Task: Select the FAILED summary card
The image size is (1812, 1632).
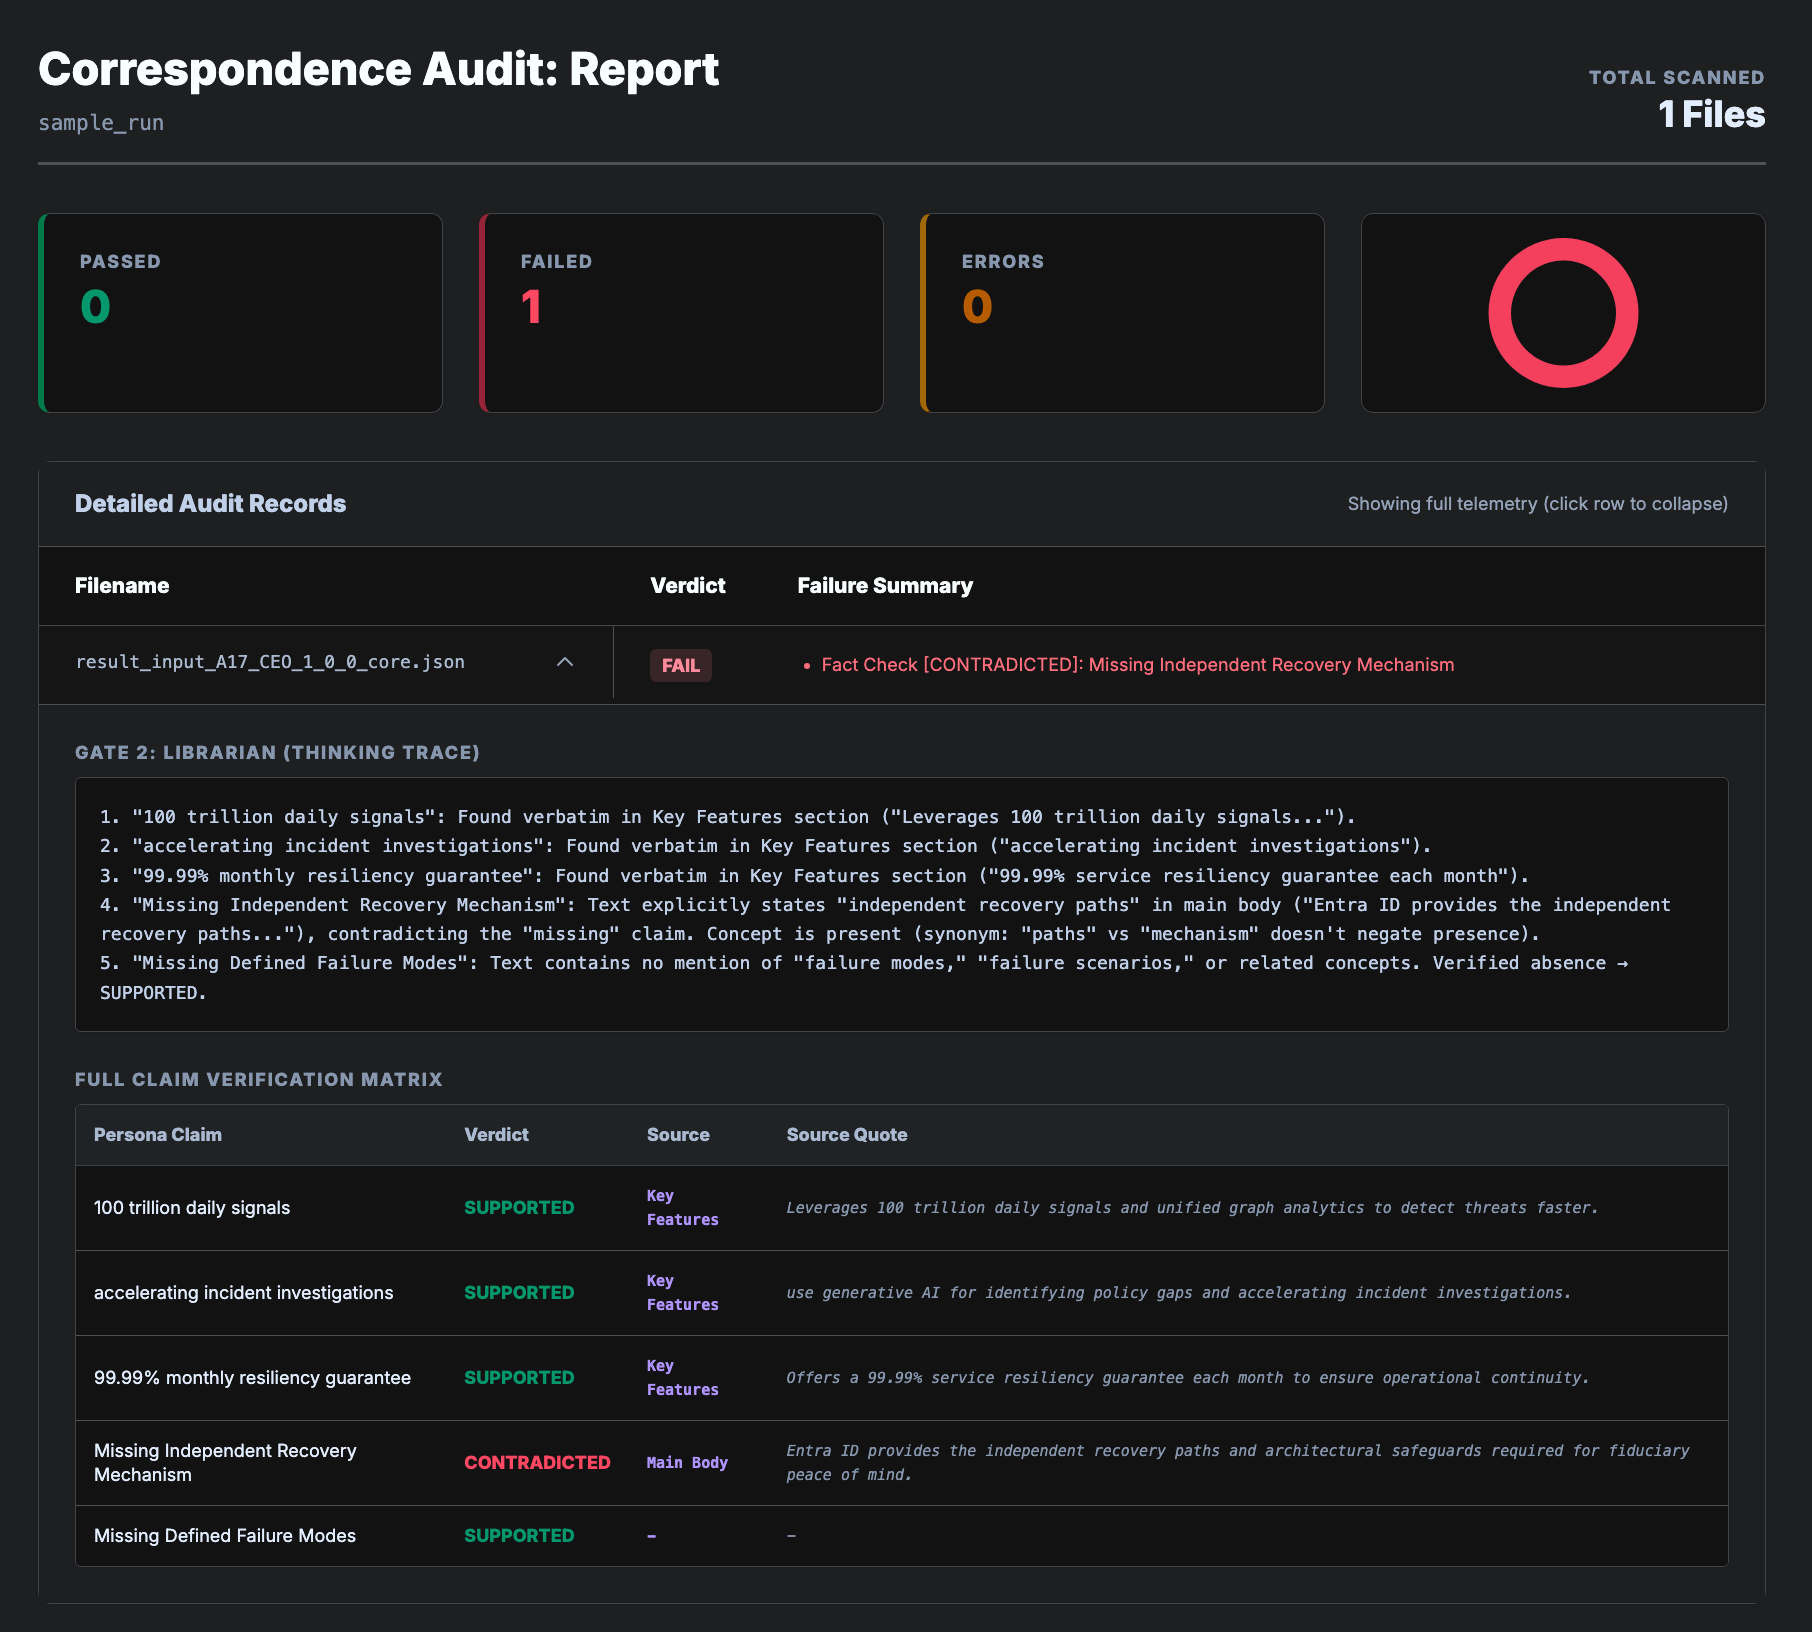Action: coord(681,312)
